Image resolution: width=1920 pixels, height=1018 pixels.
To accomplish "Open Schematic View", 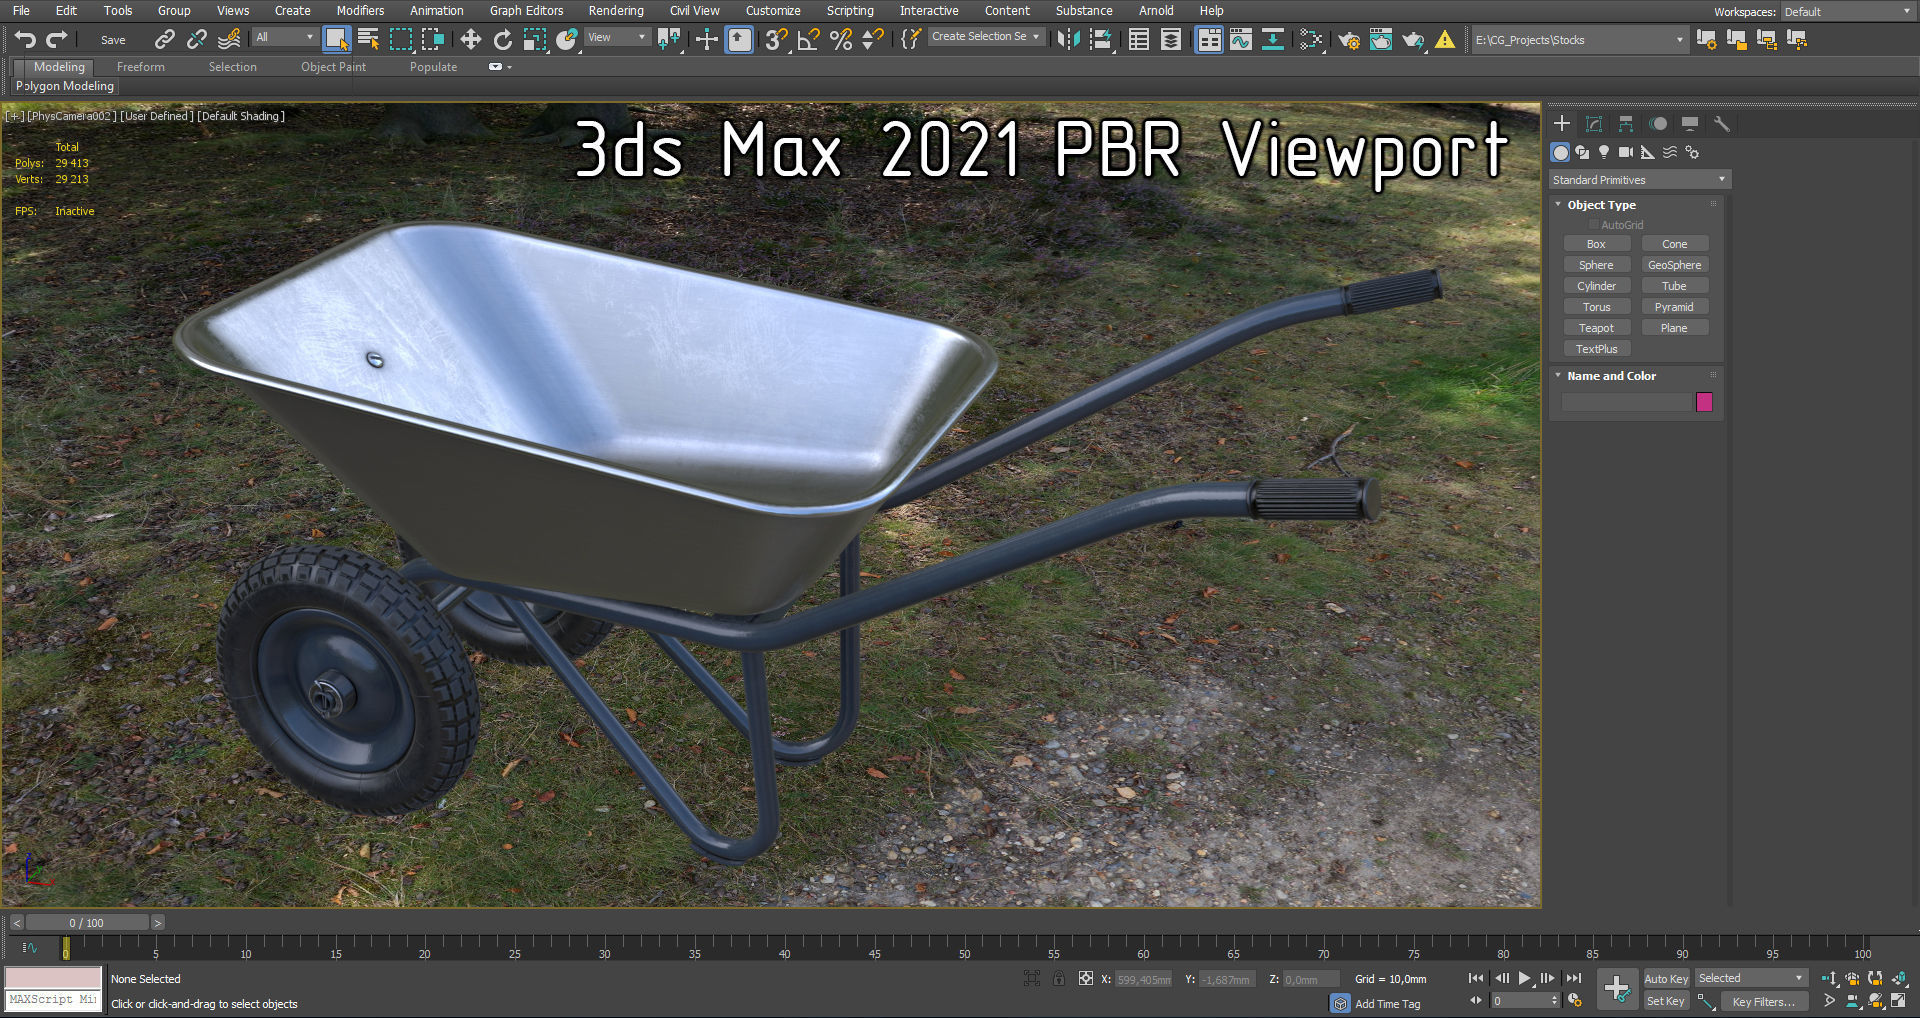I will (x=1273, y=40).
